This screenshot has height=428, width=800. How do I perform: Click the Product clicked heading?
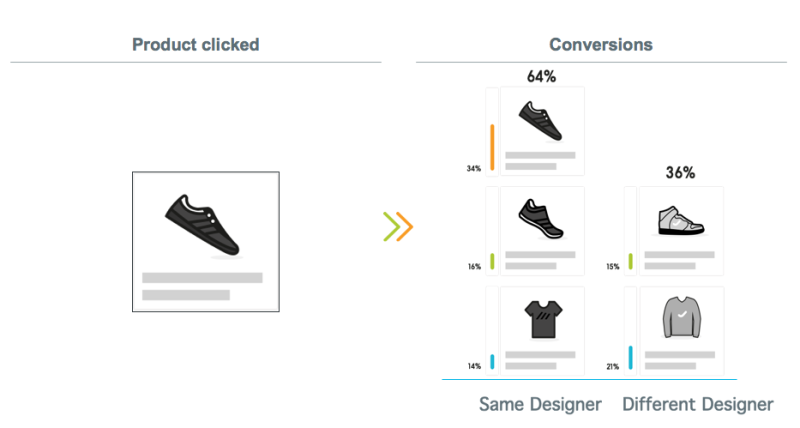tap(196, 45)
